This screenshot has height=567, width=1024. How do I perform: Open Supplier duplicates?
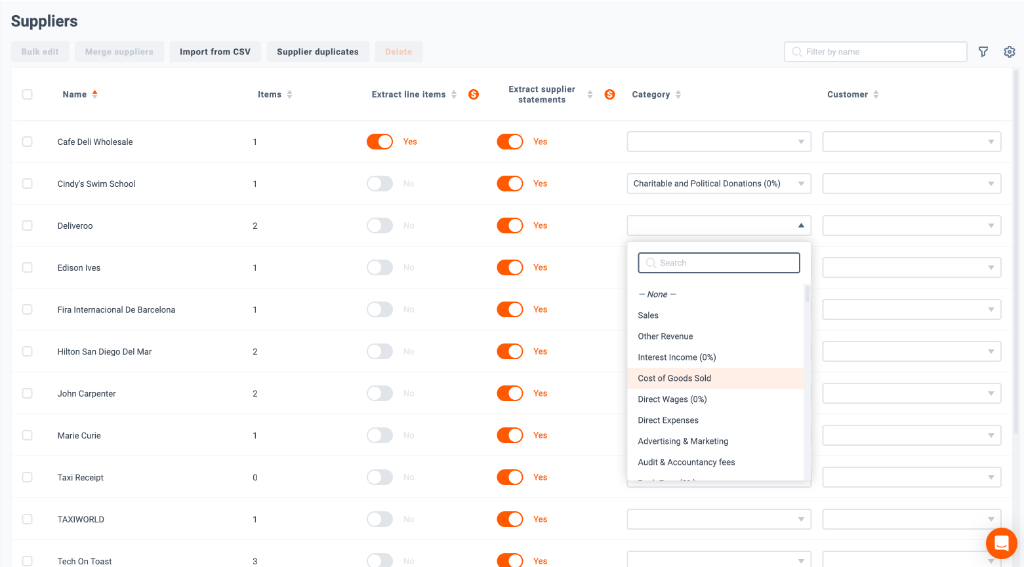[x=317, y=52]
